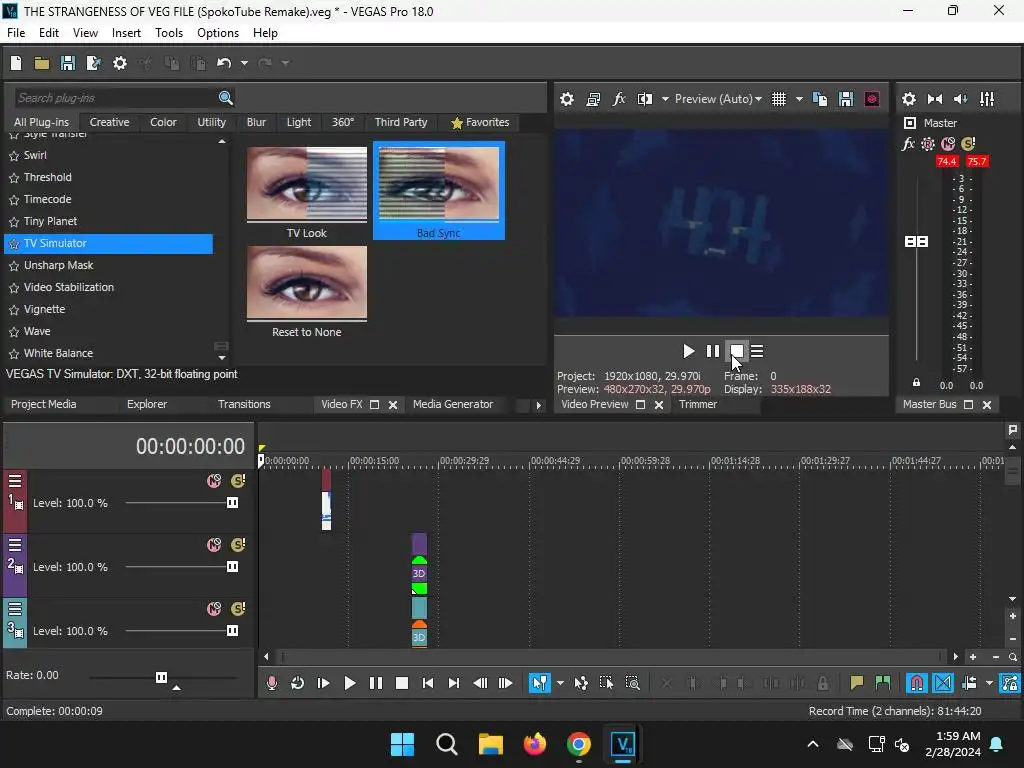Expand the overlays dropdown arrow

tap(799, 99)
